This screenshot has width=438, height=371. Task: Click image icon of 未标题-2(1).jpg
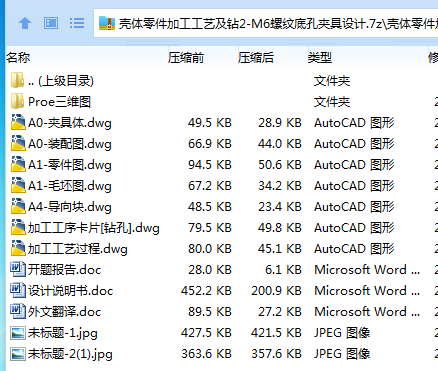click(x=18, y=354)
